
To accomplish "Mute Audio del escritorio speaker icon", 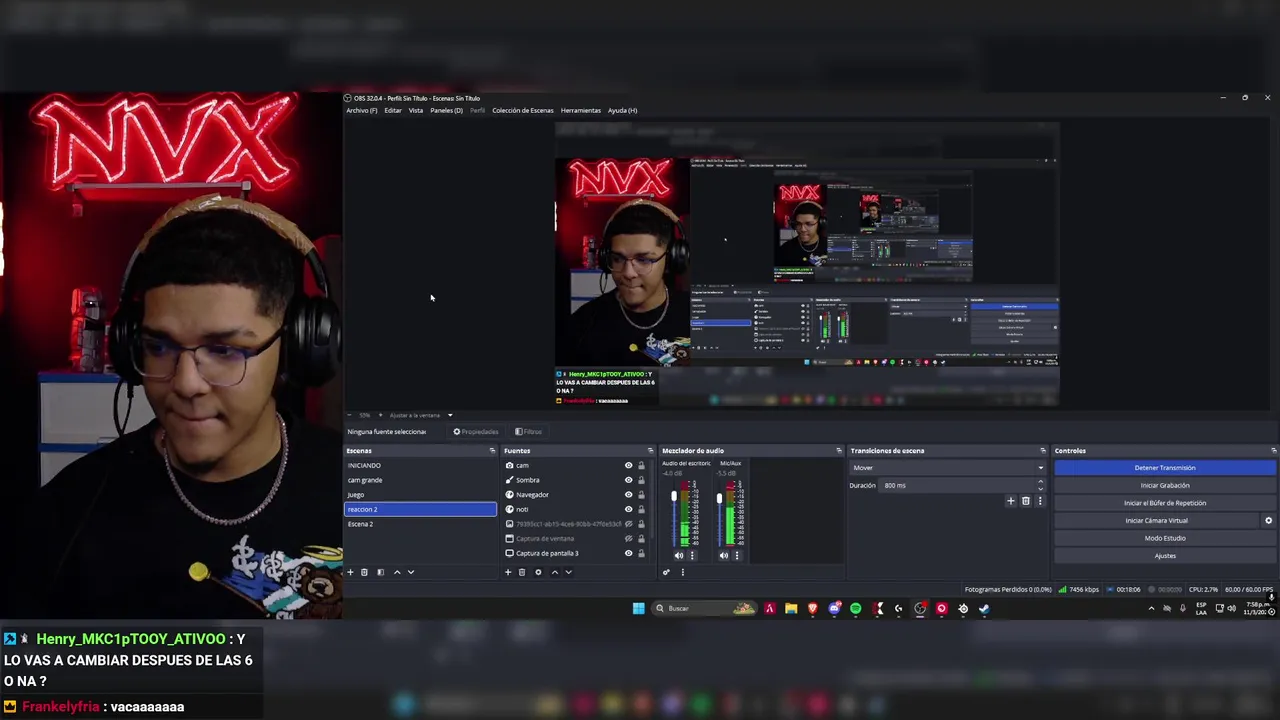I will point(679,555).
